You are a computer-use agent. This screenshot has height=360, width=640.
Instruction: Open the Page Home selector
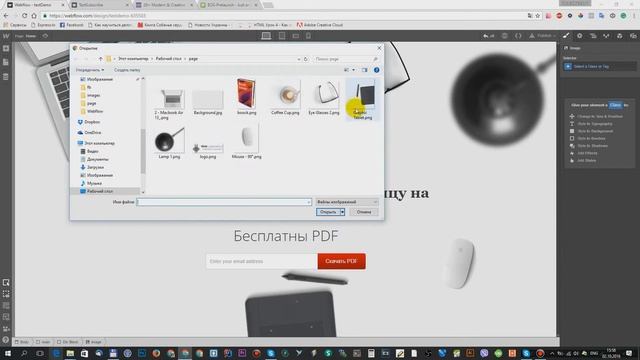tap(26, 36)
